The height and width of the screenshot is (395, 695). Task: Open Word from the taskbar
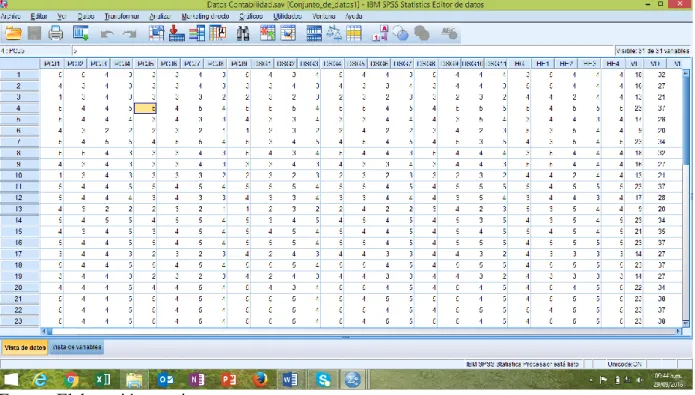click(x=290, y=380)
